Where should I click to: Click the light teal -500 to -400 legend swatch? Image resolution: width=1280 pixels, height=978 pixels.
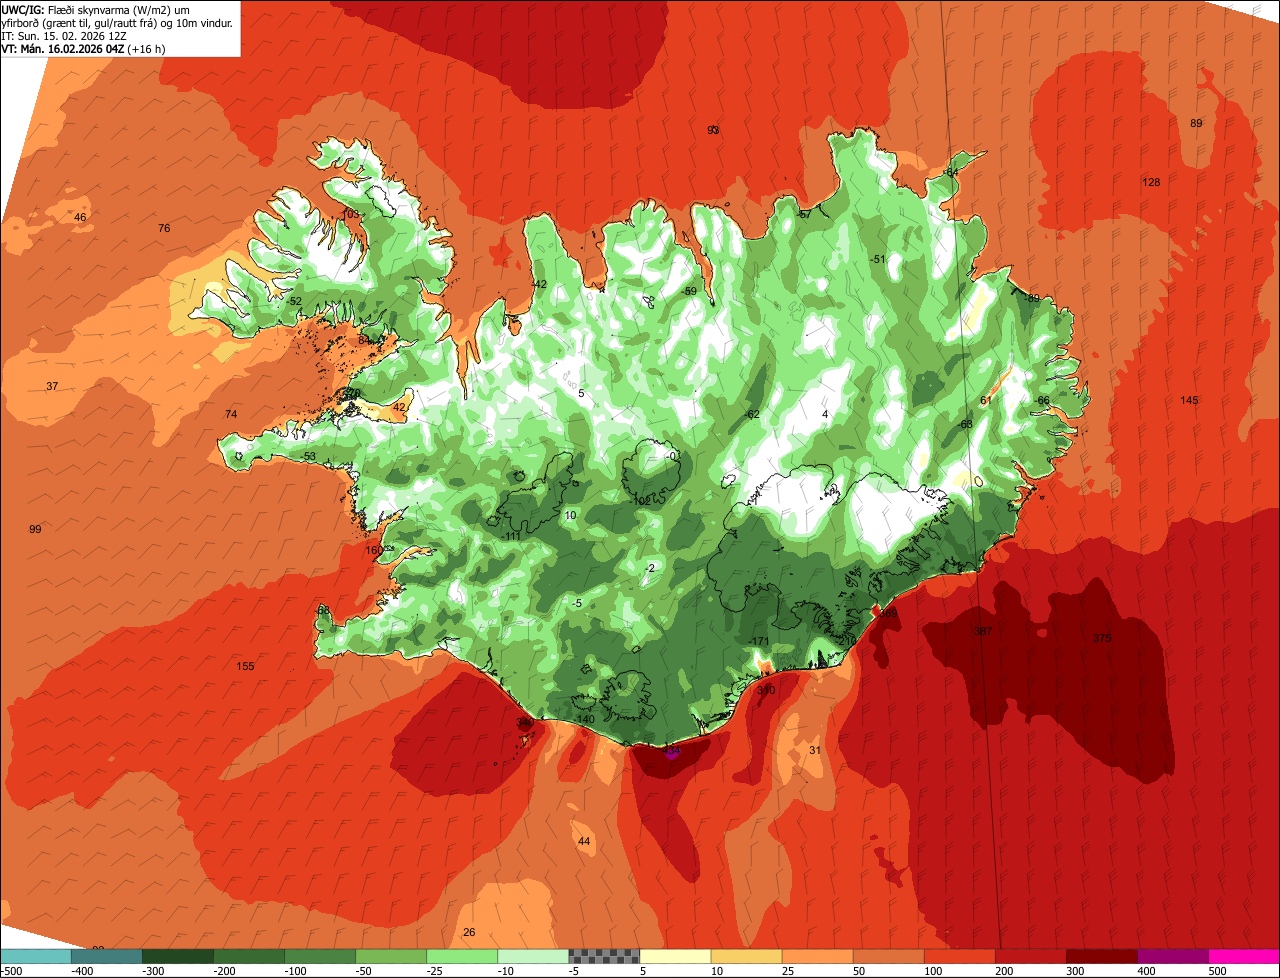pos(36,956)
